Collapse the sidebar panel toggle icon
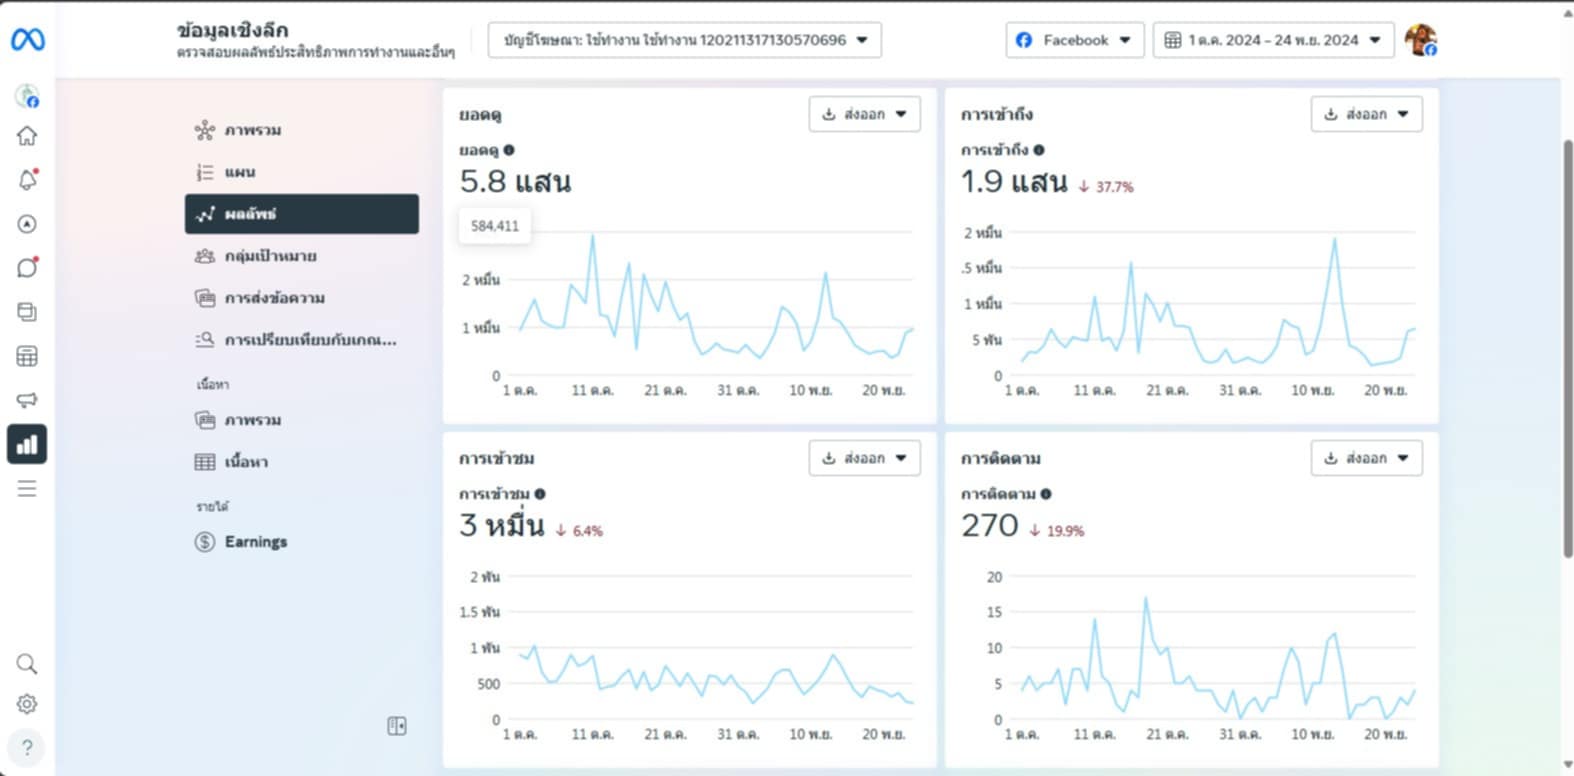 397,726
